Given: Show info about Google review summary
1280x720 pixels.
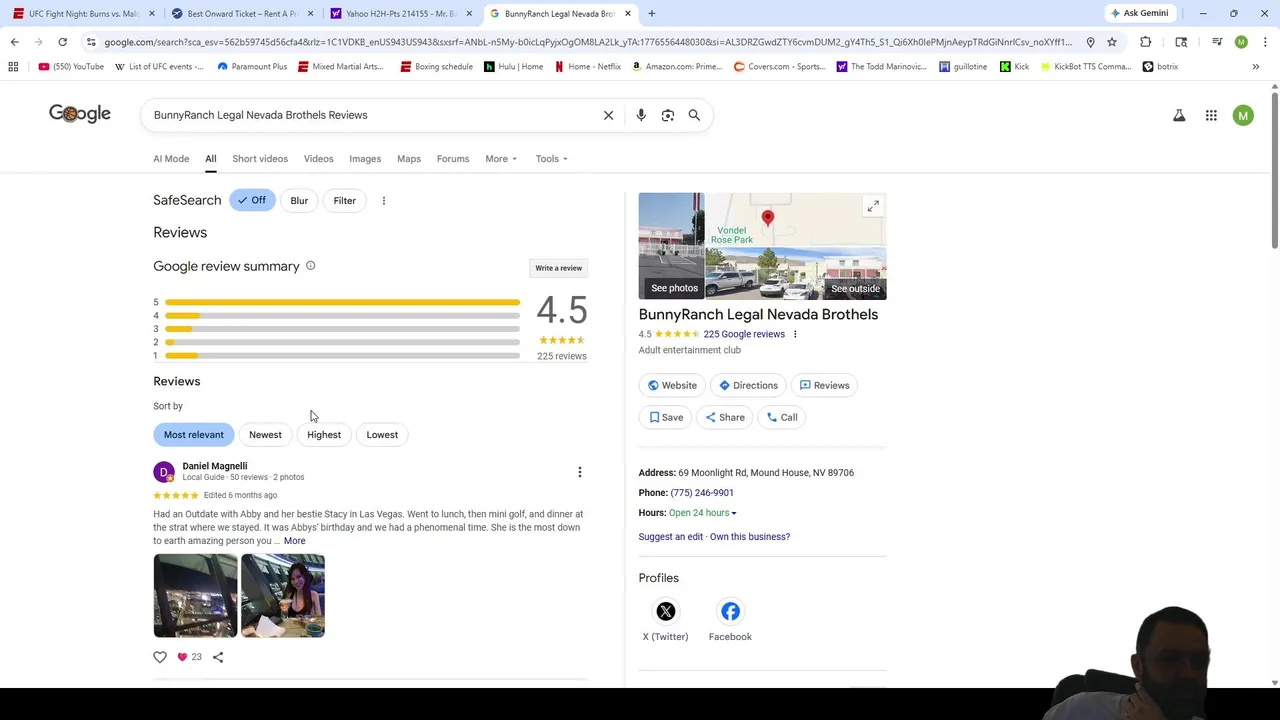Looking at the screenshot, I should tap(310, 266).
